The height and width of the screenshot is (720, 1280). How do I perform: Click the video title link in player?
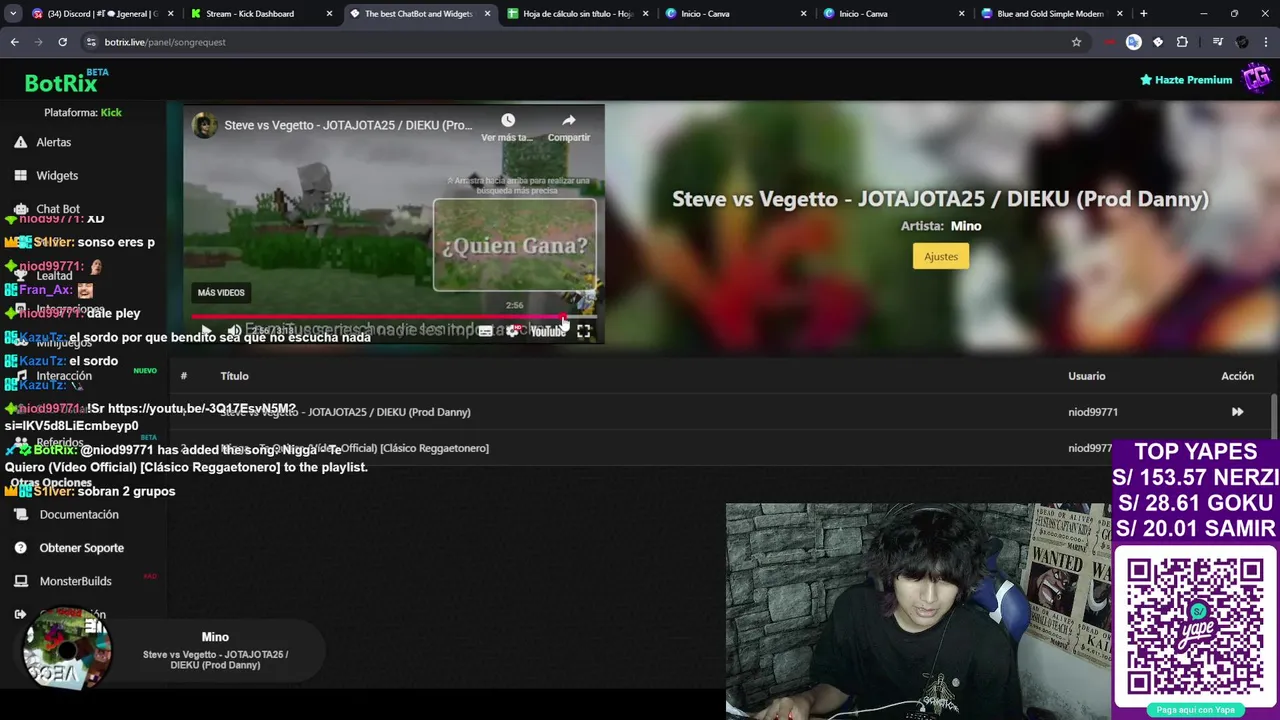(348, 125)
